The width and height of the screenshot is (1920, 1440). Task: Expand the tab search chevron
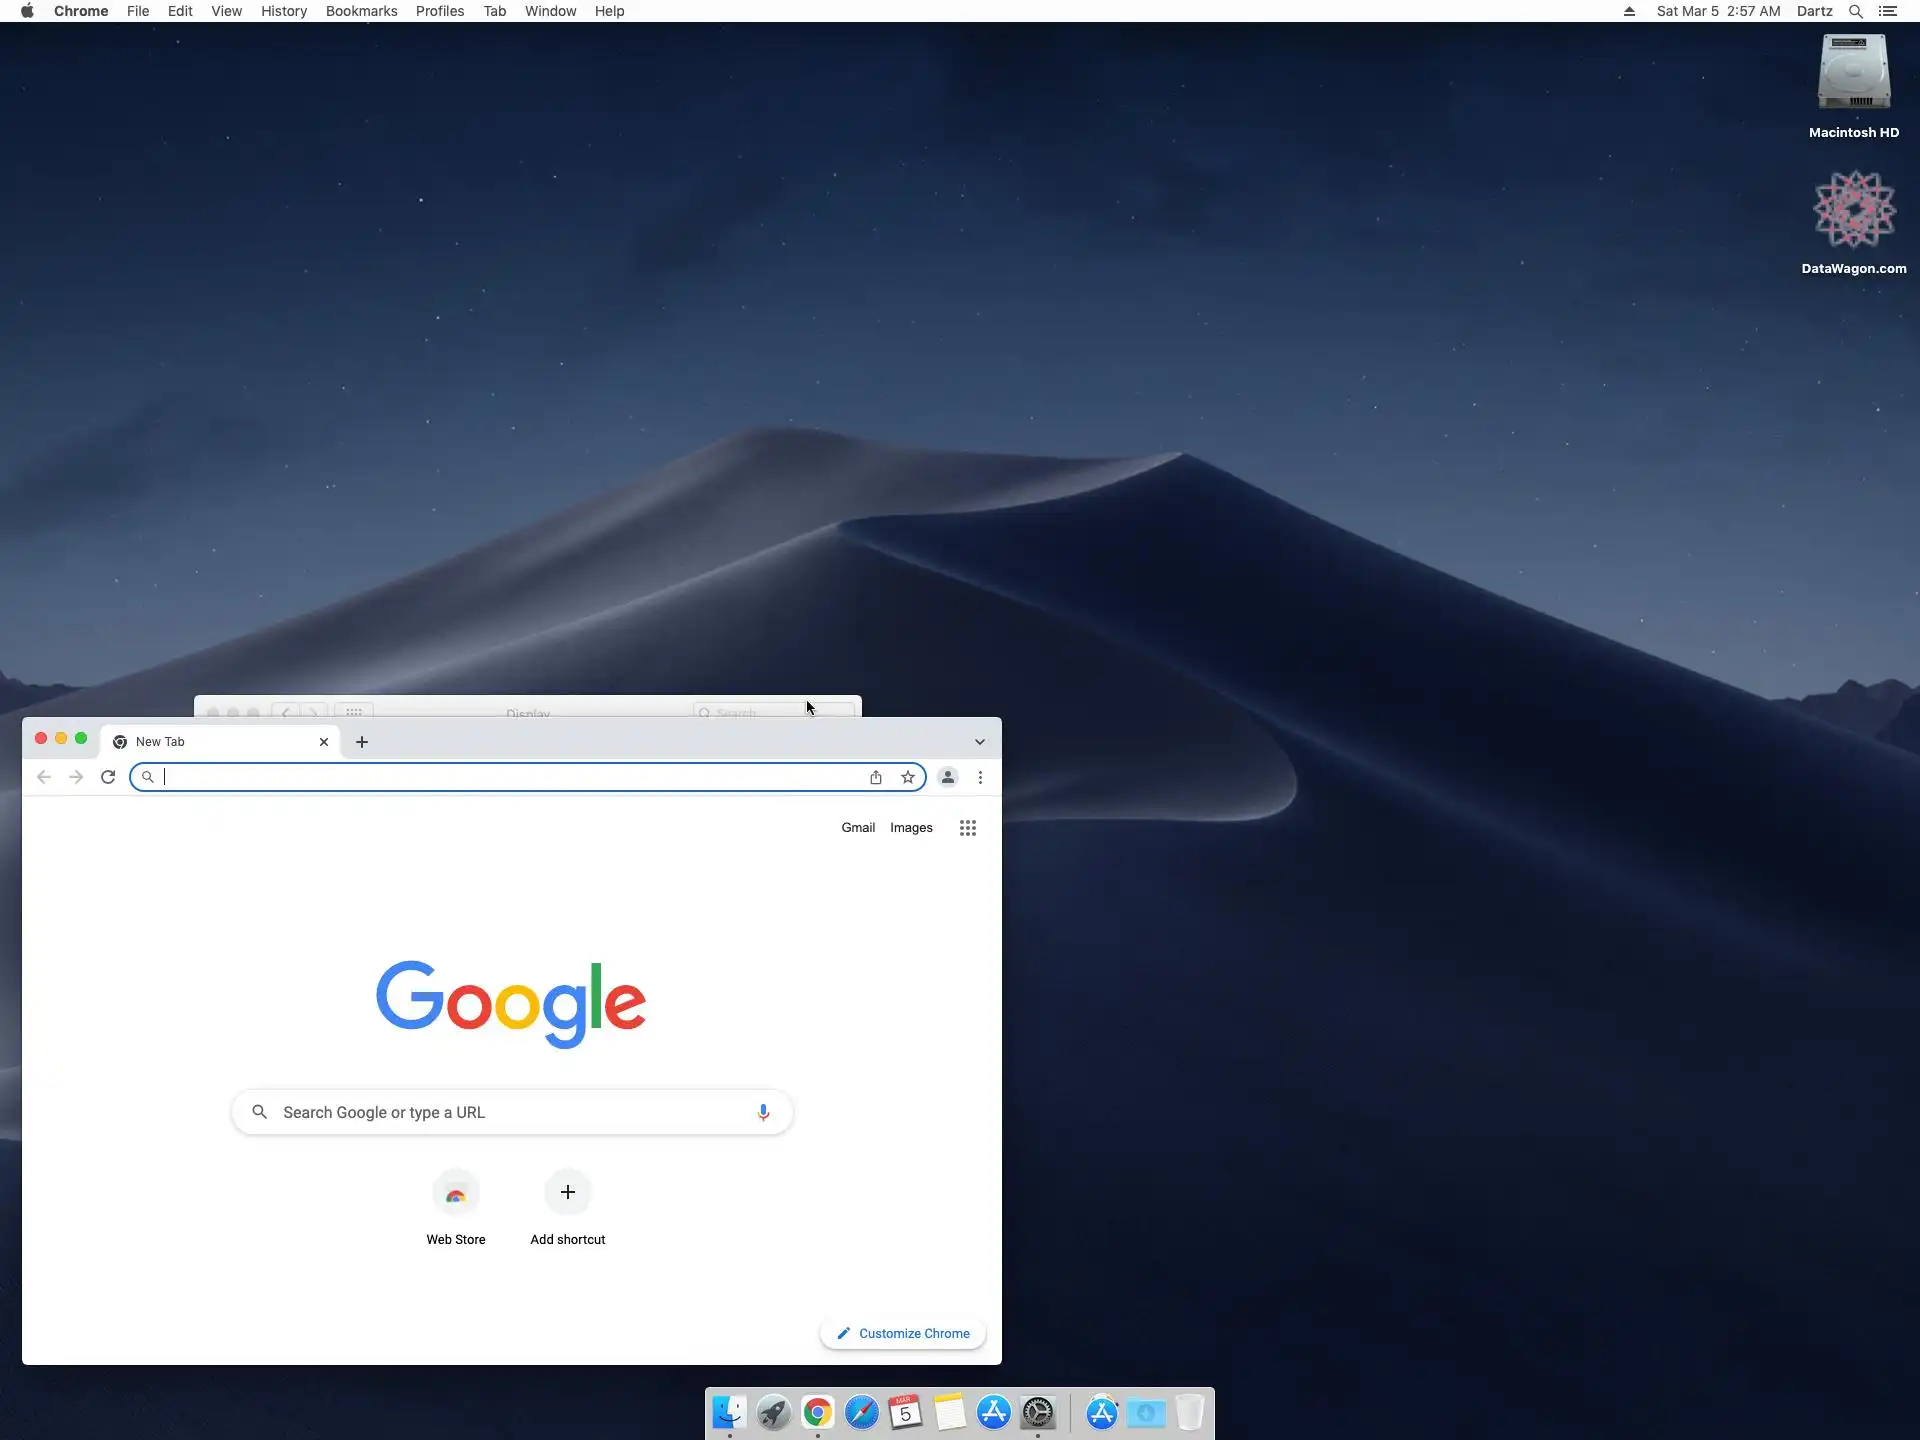(980, 742)
